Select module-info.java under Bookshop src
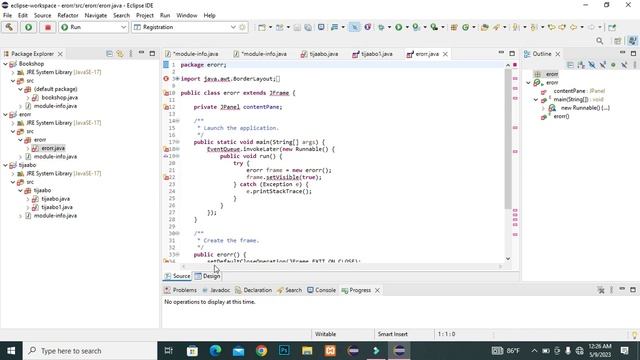Viewport: 640px width, 360px height. pos(55,106)
